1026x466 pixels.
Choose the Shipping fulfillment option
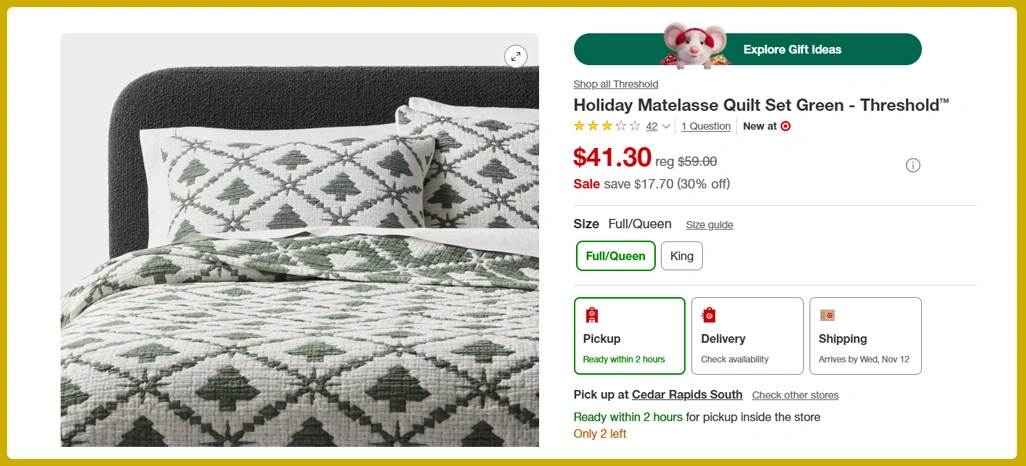pyautogui.click(x=865, y=335)
